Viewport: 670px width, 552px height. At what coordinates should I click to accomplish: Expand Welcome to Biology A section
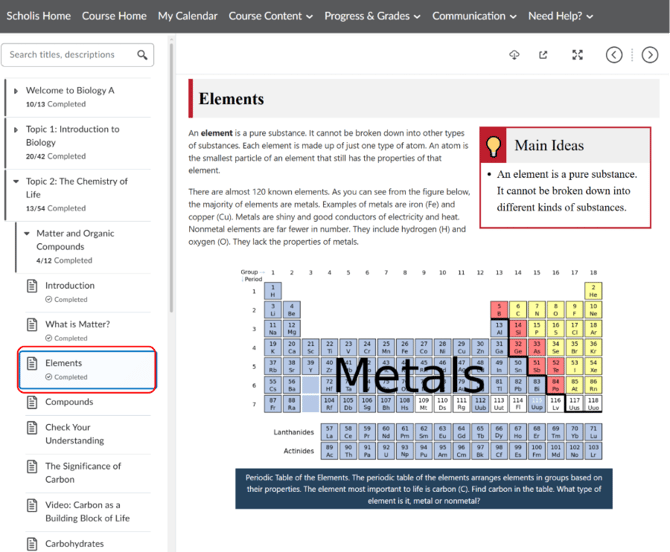[x=16, y=91]
